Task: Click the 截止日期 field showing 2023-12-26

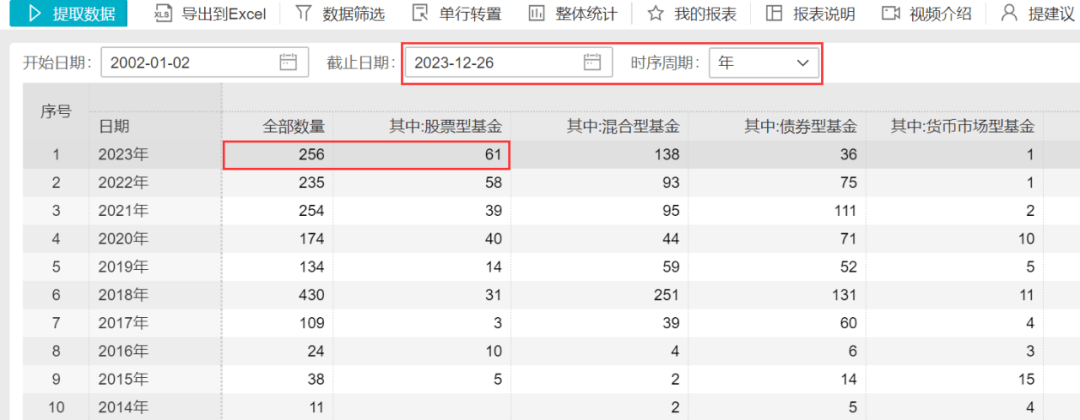Action: tap(509, 63)
